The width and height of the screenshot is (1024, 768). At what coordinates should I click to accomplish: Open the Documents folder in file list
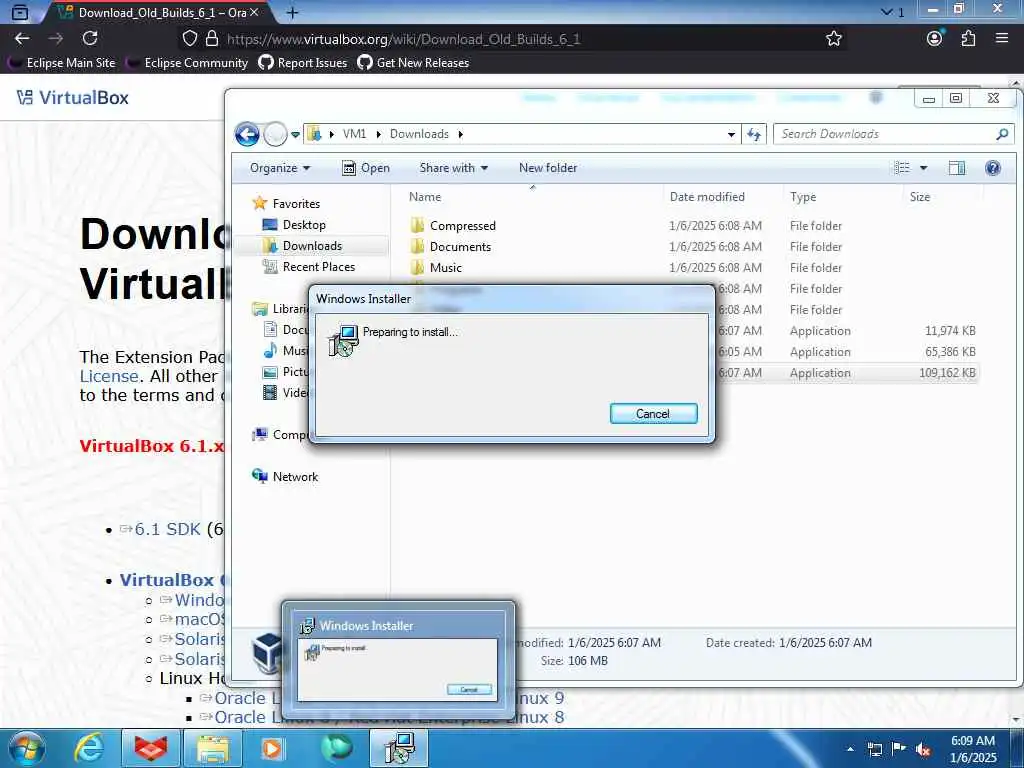pyautogui.click(x=451, y=246)
